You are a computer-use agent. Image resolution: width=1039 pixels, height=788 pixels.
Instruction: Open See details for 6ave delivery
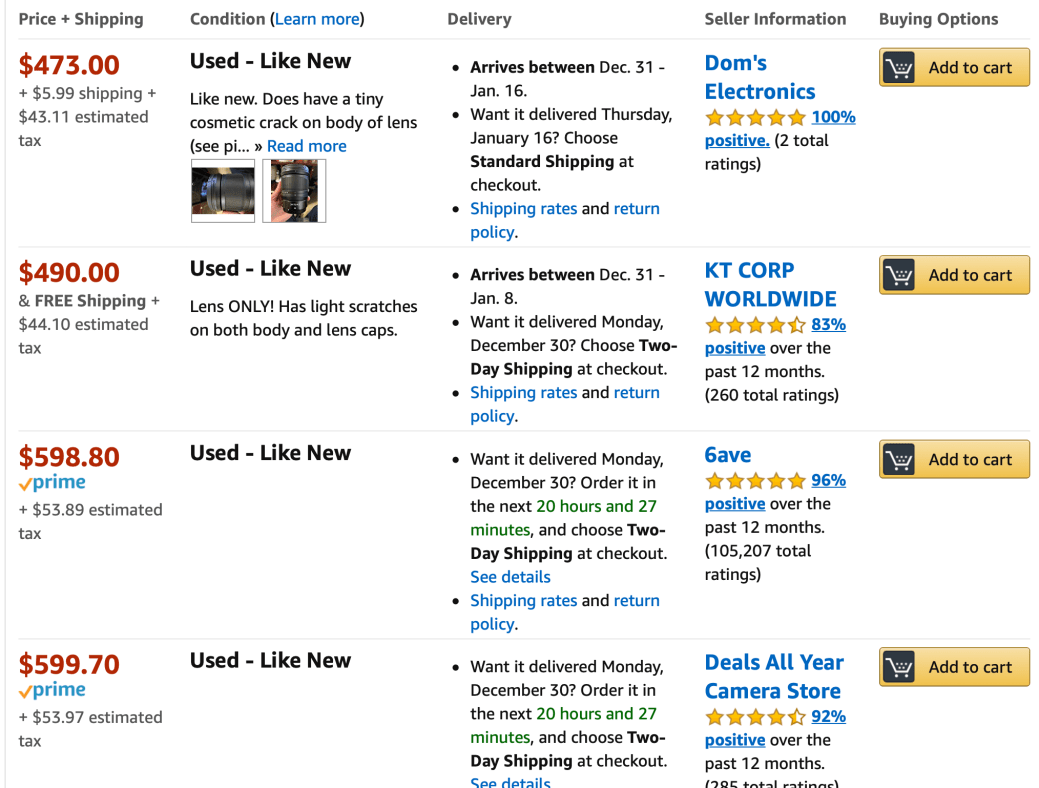point(510,577)
